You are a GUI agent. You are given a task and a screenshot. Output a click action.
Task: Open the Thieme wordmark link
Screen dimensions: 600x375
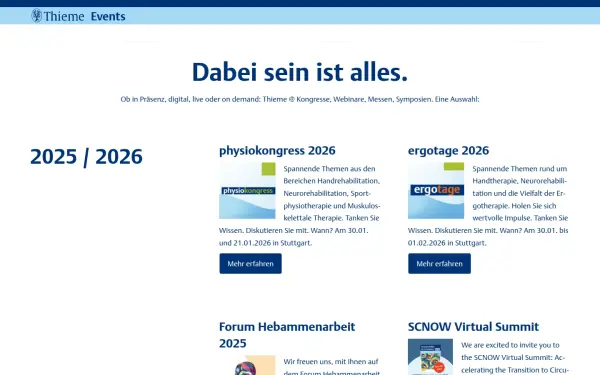(64, 16)
